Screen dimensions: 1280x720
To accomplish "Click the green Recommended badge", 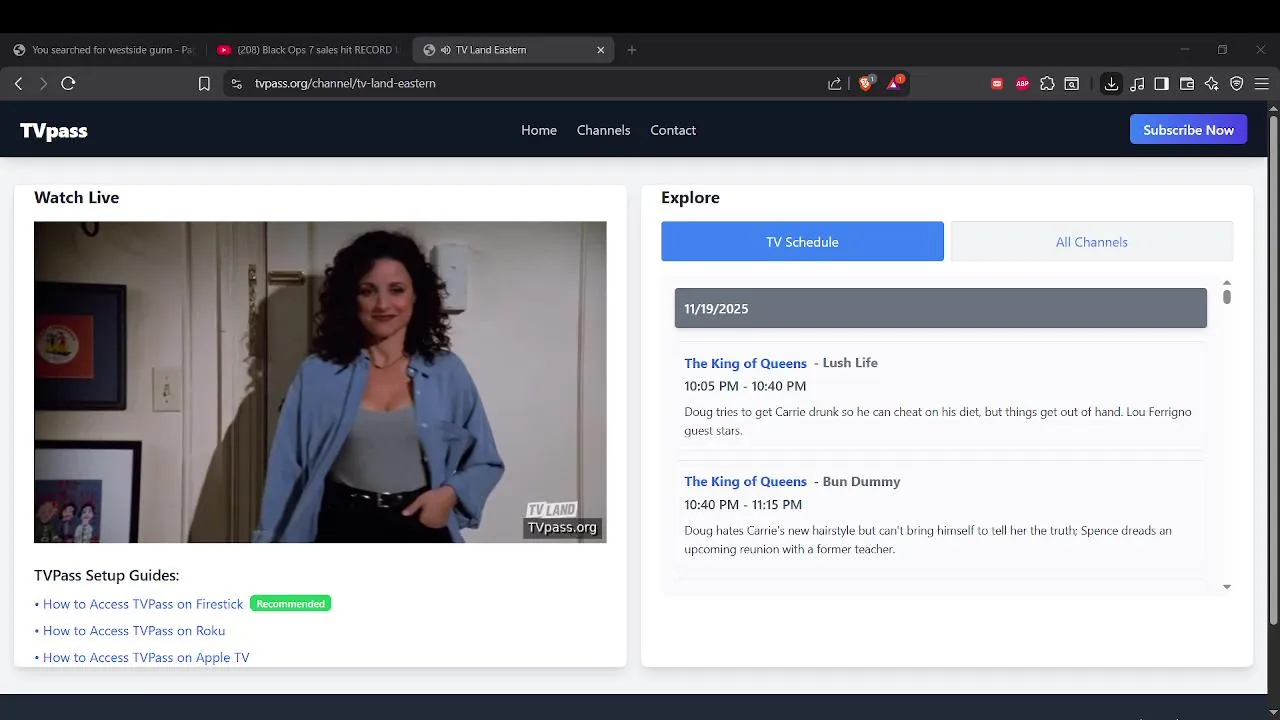I will [x=290, y=604].
